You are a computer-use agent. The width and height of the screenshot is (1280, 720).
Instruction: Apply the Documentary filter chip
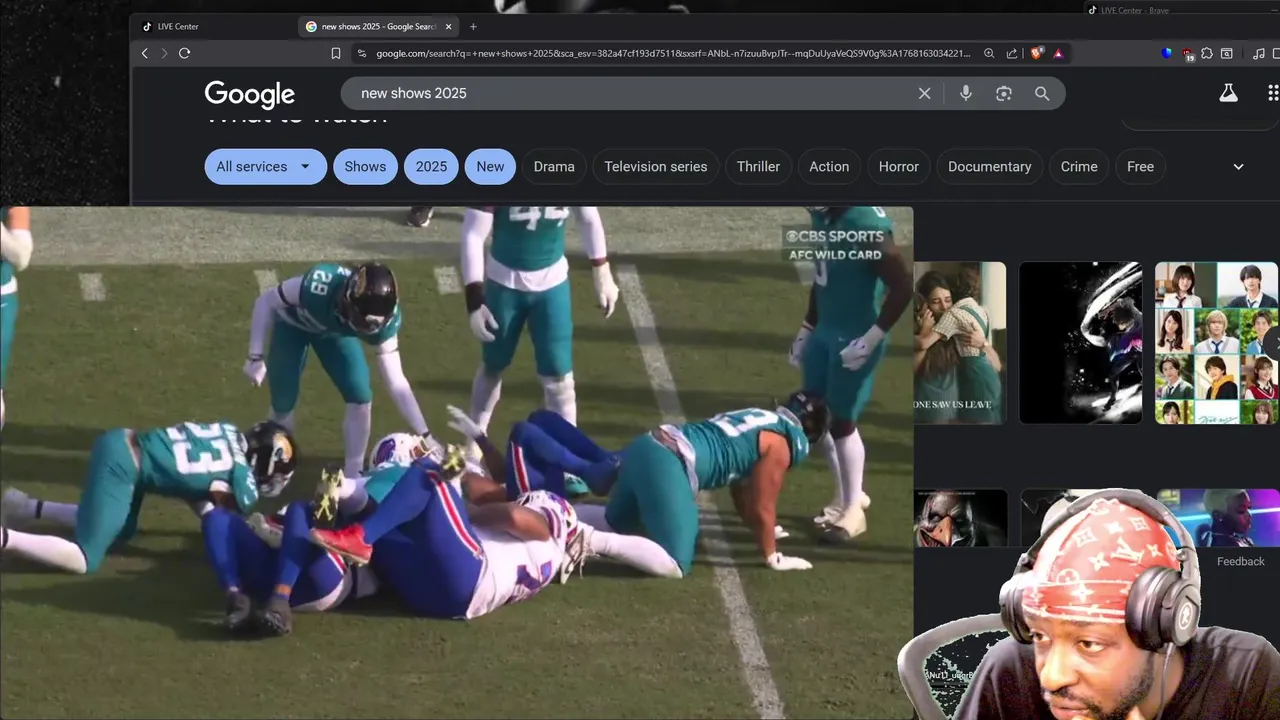(x=990, y=167)
